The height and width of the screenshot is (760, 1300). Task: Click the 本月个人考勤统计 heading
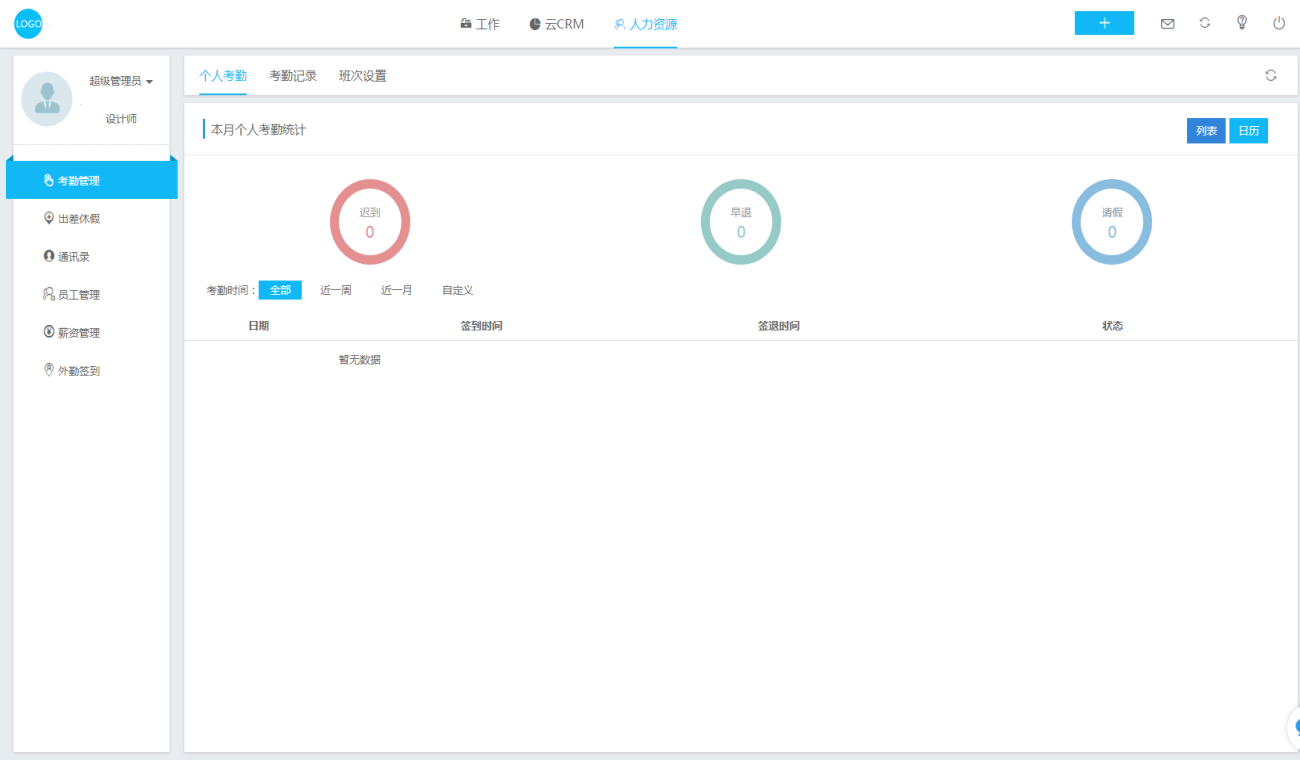[258, 130]
